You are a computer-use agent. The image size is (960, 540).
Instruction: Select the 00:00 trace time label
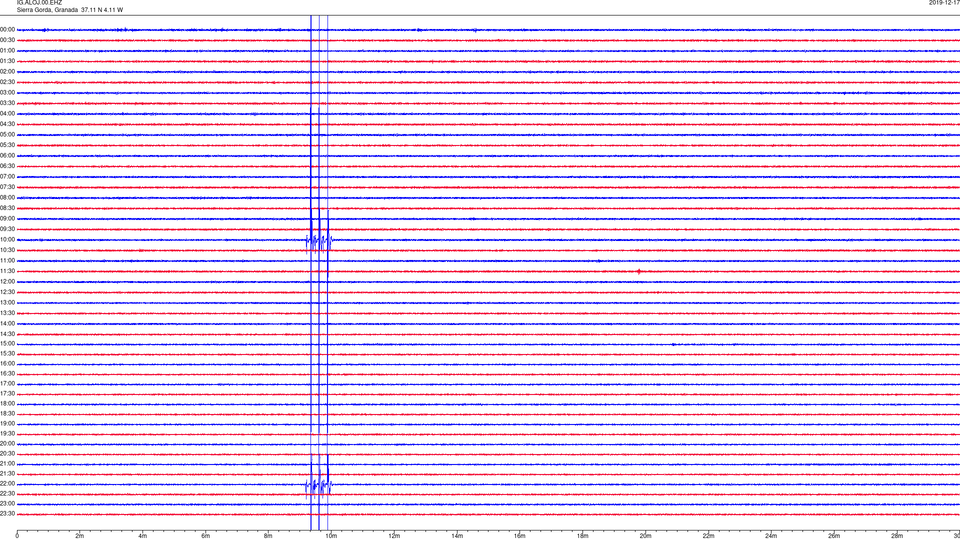click(x=7, y=29)
